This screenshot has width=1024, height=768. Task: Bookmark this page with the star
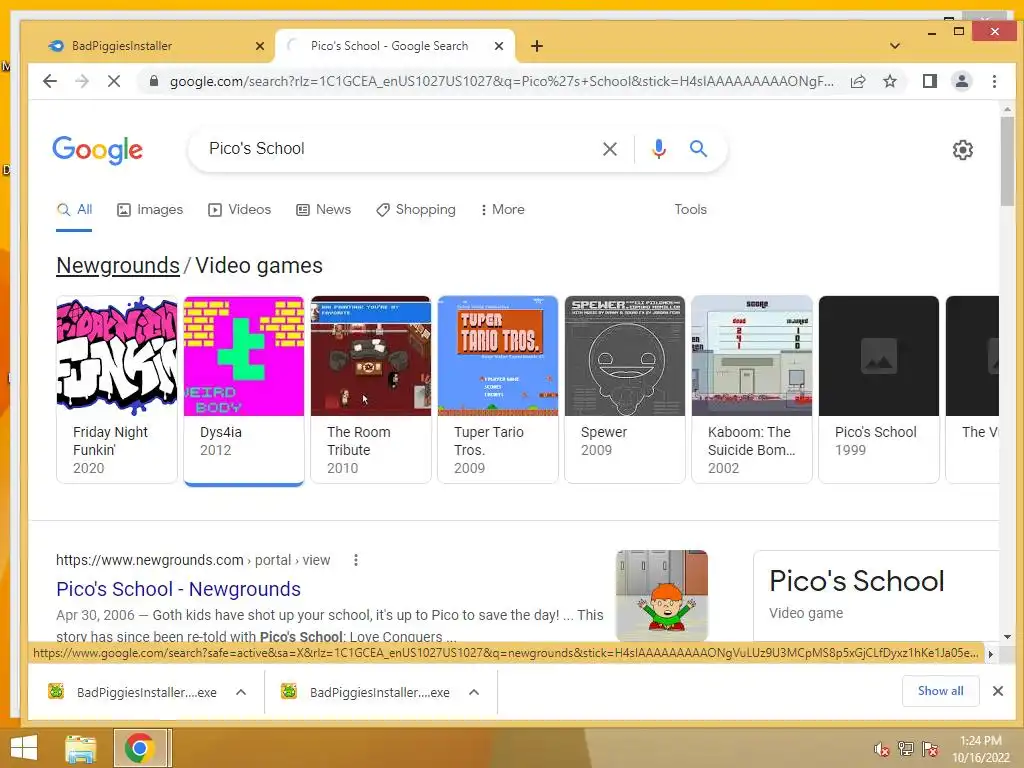click(889, 81)
